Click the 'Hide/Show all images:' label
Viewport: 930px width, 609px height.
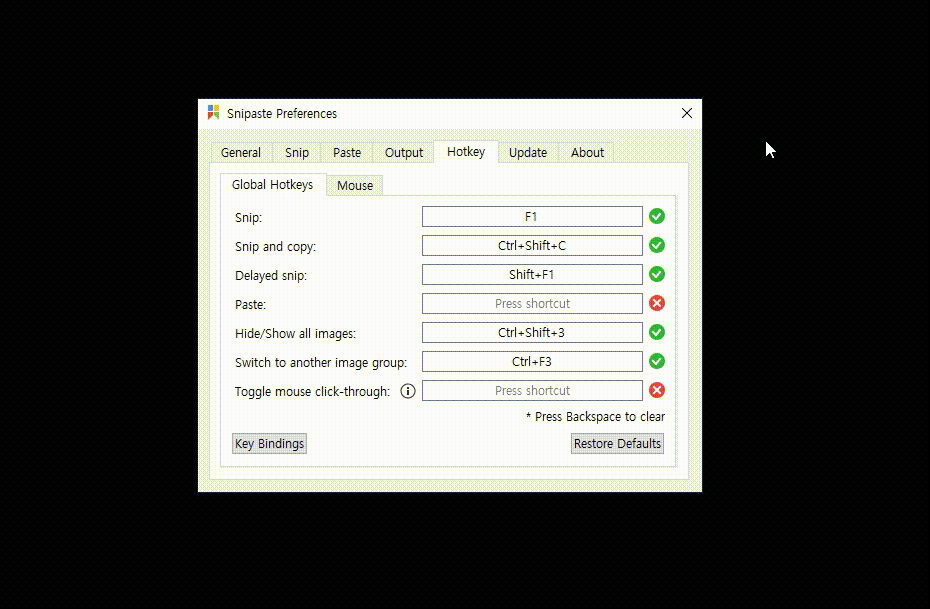[295, 334]
